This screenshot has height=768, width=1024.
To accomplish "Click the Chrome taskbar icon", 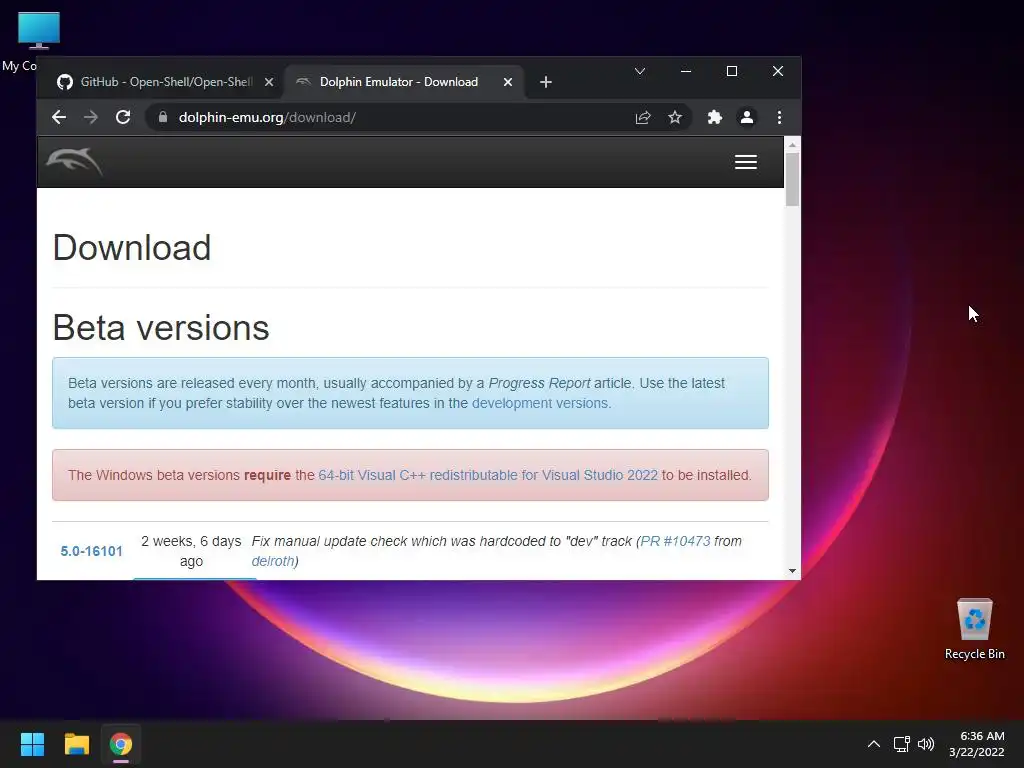I will click(x=121, y=744).
